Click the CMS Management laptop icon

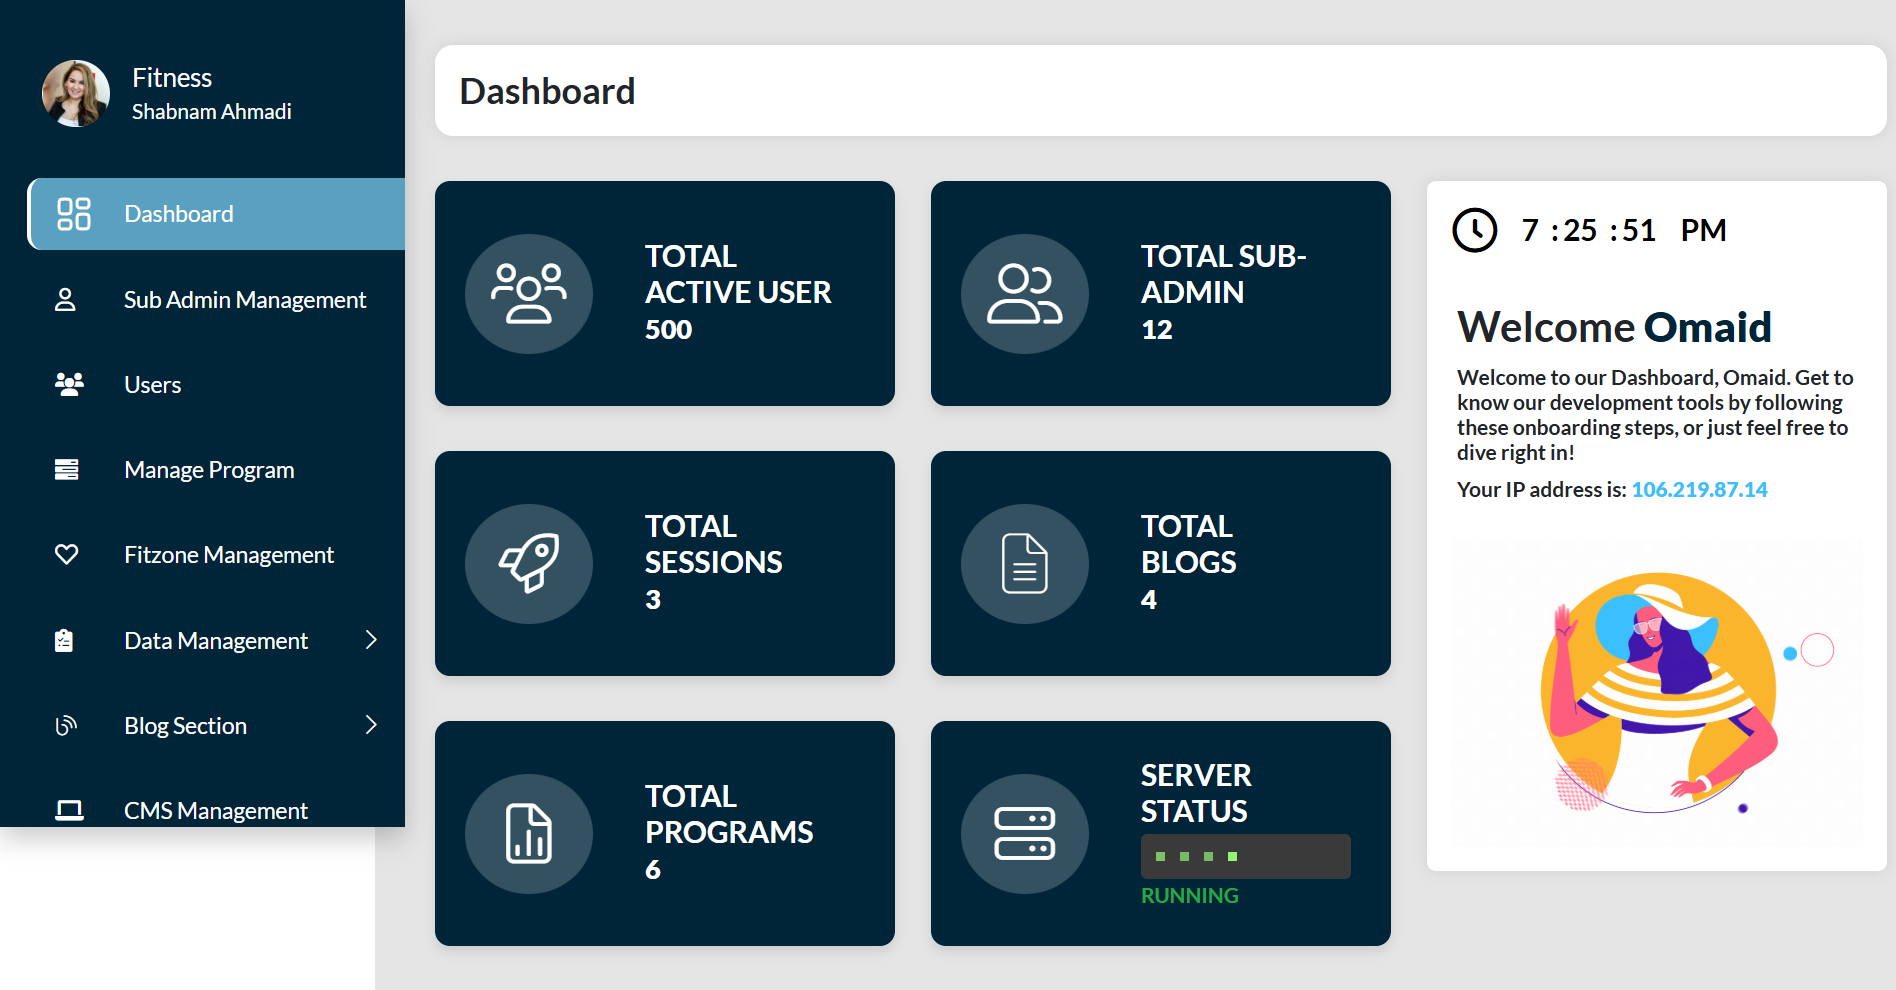pyautogui.click(x=68, y=810)
